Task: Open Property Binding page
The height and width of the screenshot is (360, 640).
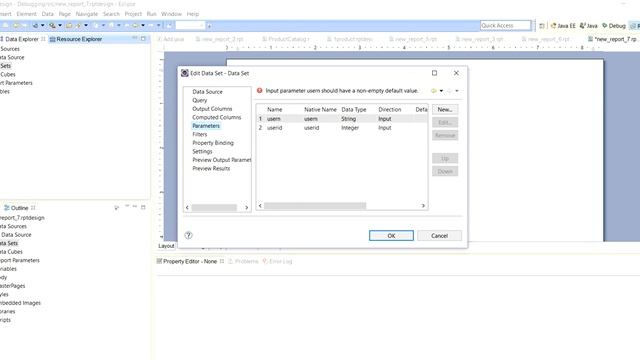Action: click(x=213, y=143)
